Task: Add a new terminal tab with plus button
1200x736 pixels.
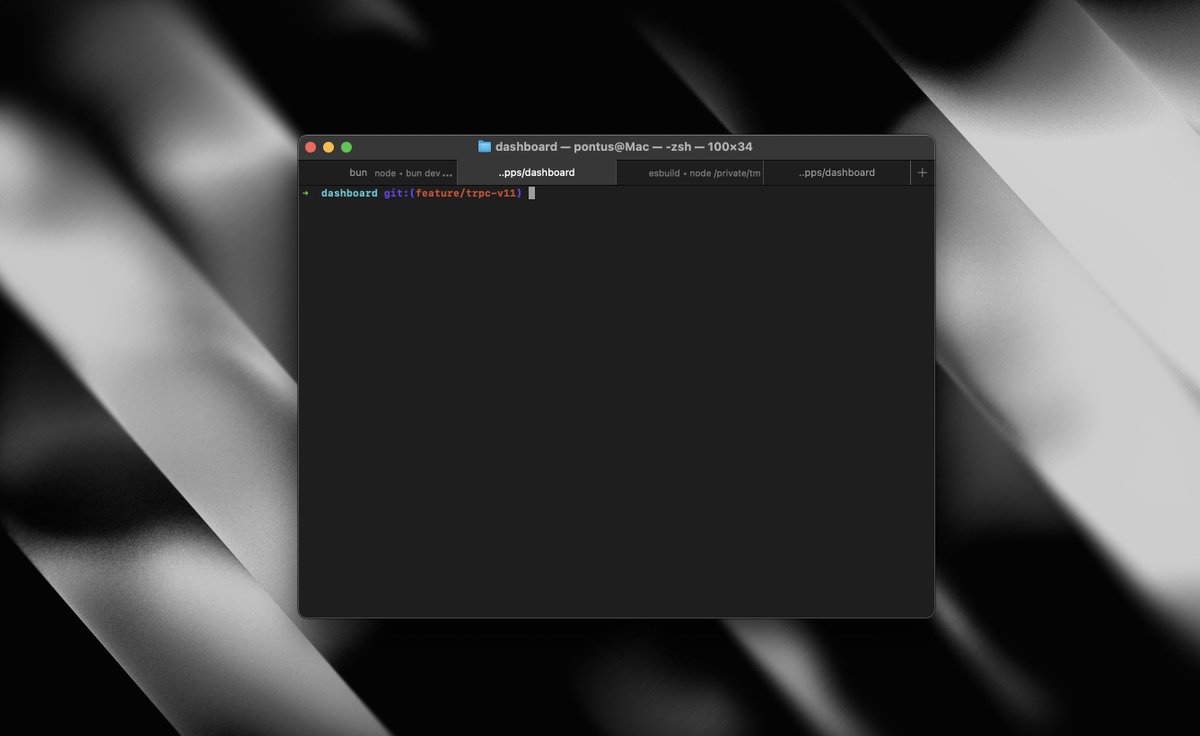Action: tap(922, 173)
